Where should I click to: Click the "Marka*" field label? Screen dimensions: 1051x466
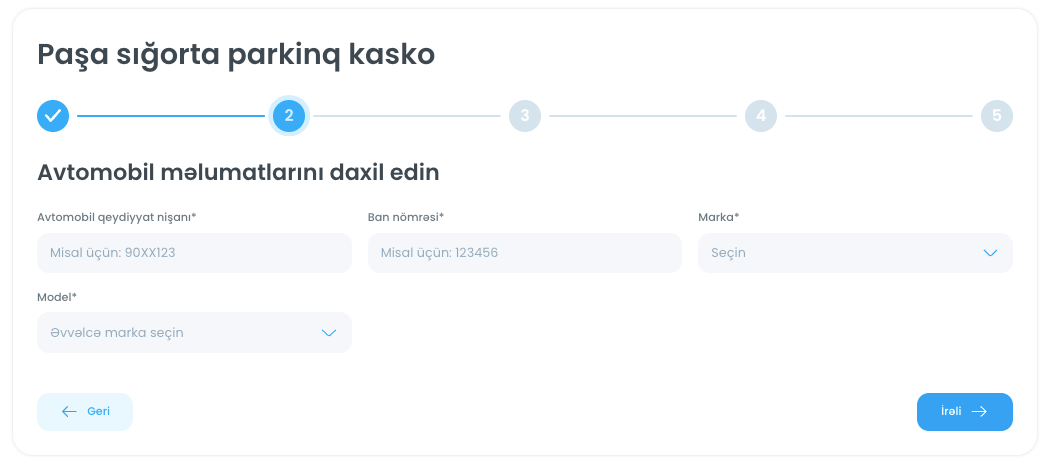tap(718, 217)
